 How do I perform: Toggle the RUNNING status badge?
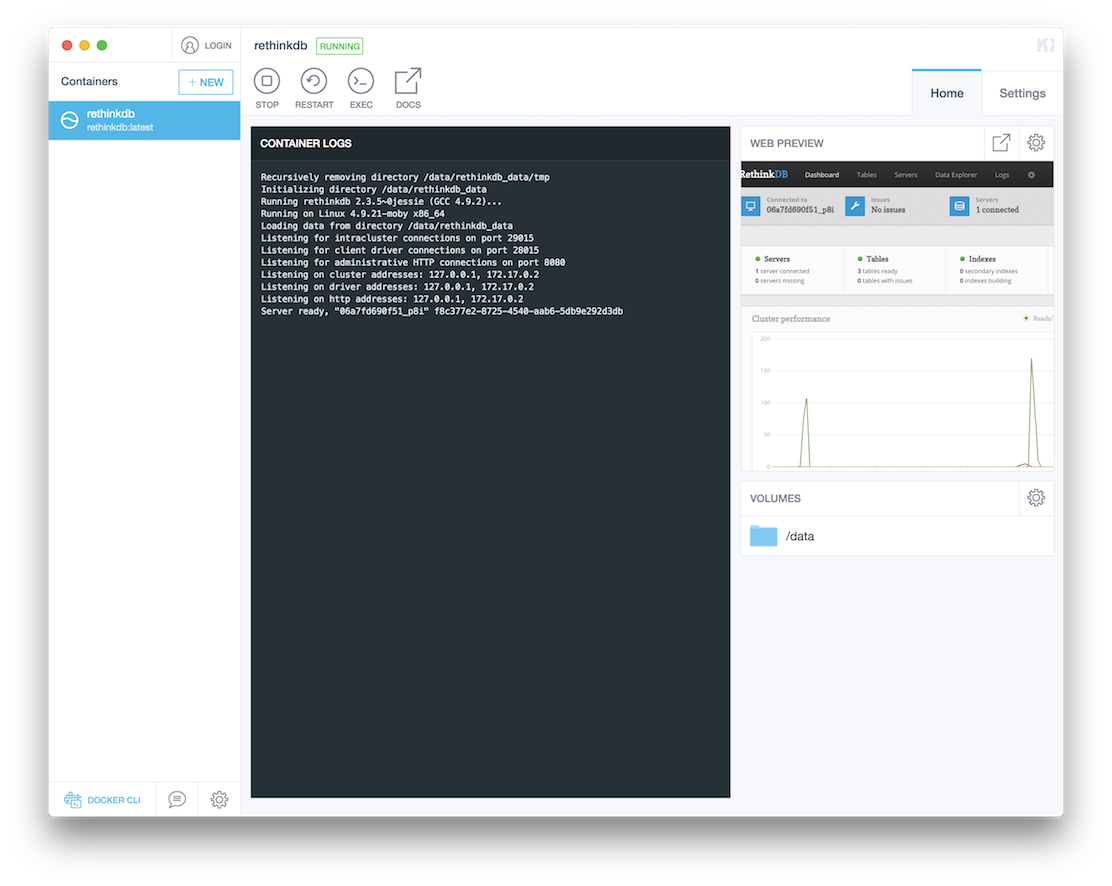click(339, 45)
